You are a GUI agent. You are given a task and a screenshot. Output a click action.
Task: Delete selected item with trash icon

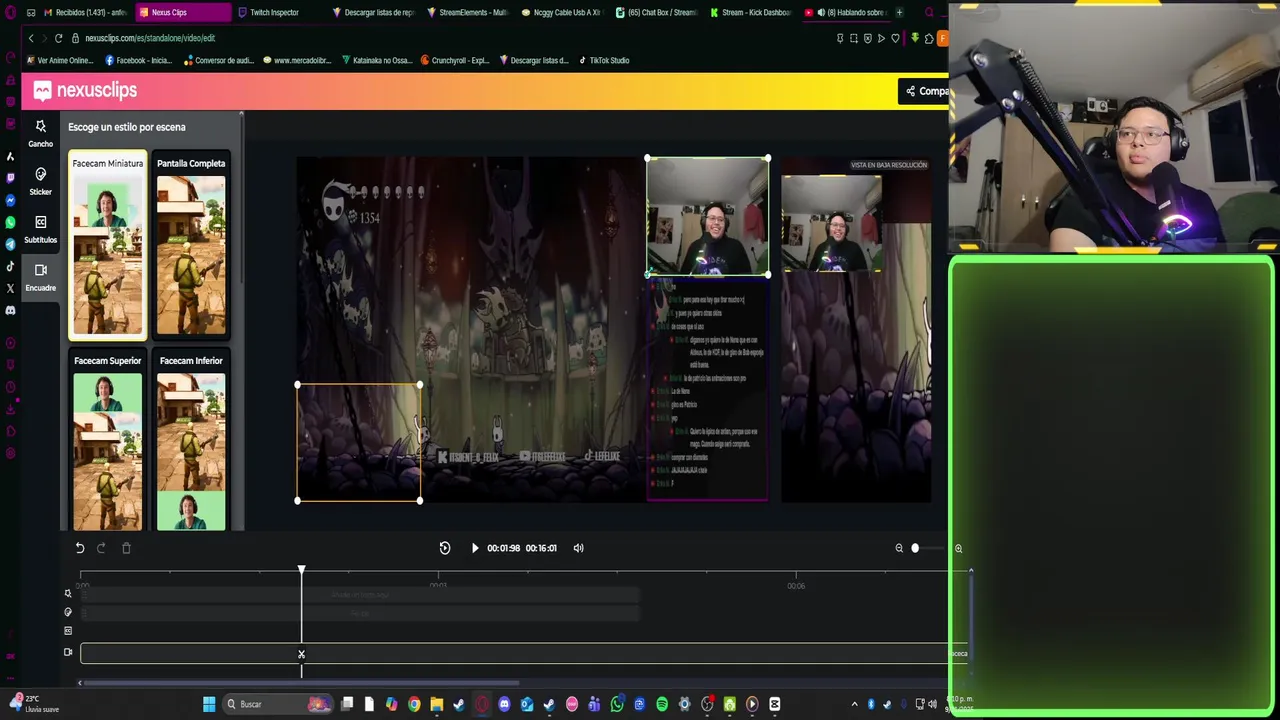(126, 548)
